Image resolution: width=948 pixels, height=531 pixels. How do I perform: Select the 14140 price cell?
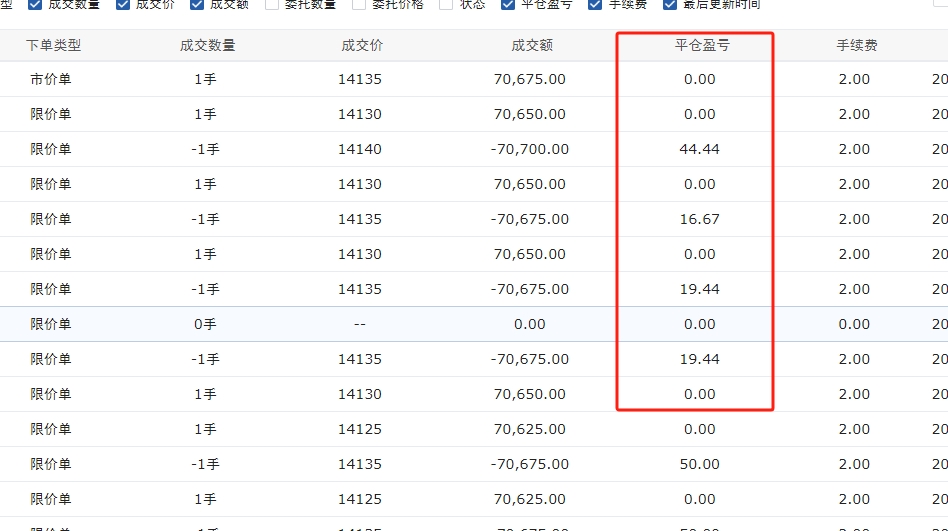(x=360, y=149)
